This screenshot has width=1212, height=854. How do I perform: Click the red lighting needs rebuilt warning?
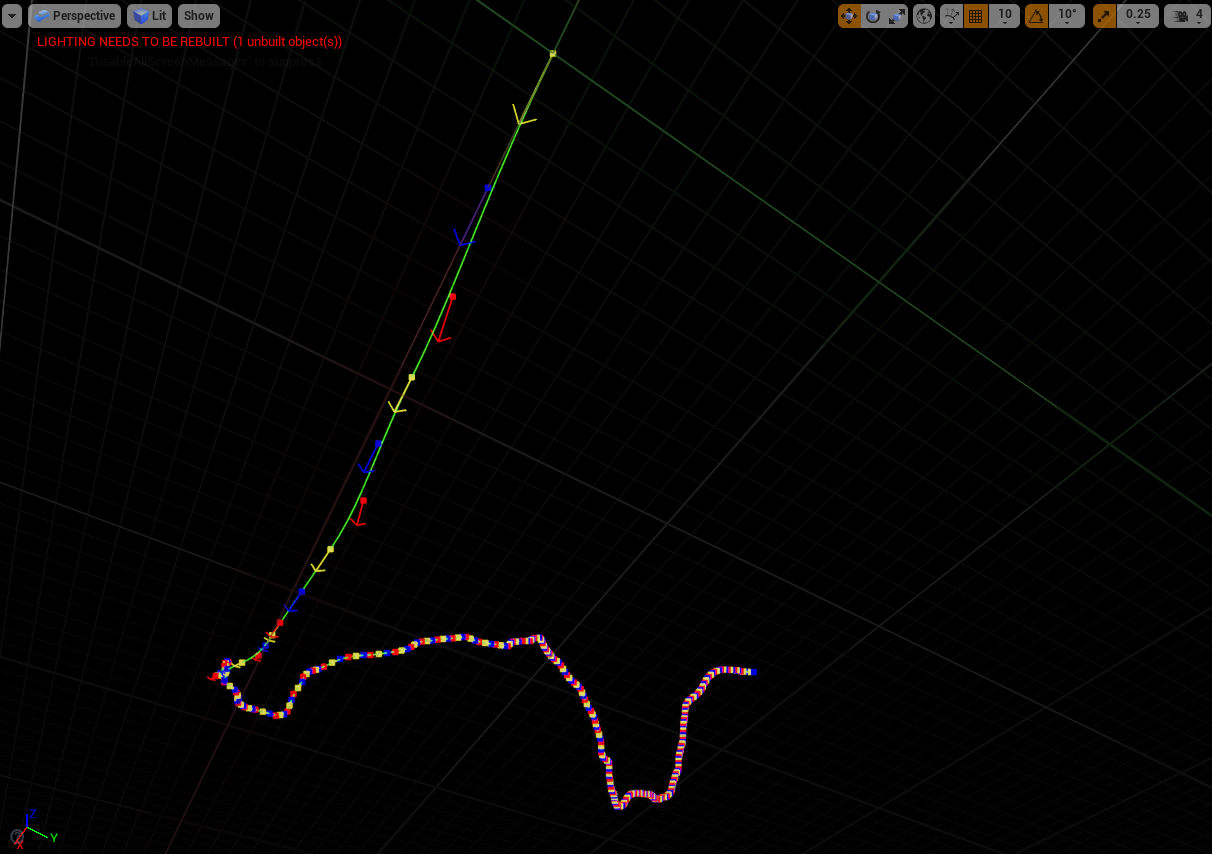pyautogui.click(x=190, y=42)
